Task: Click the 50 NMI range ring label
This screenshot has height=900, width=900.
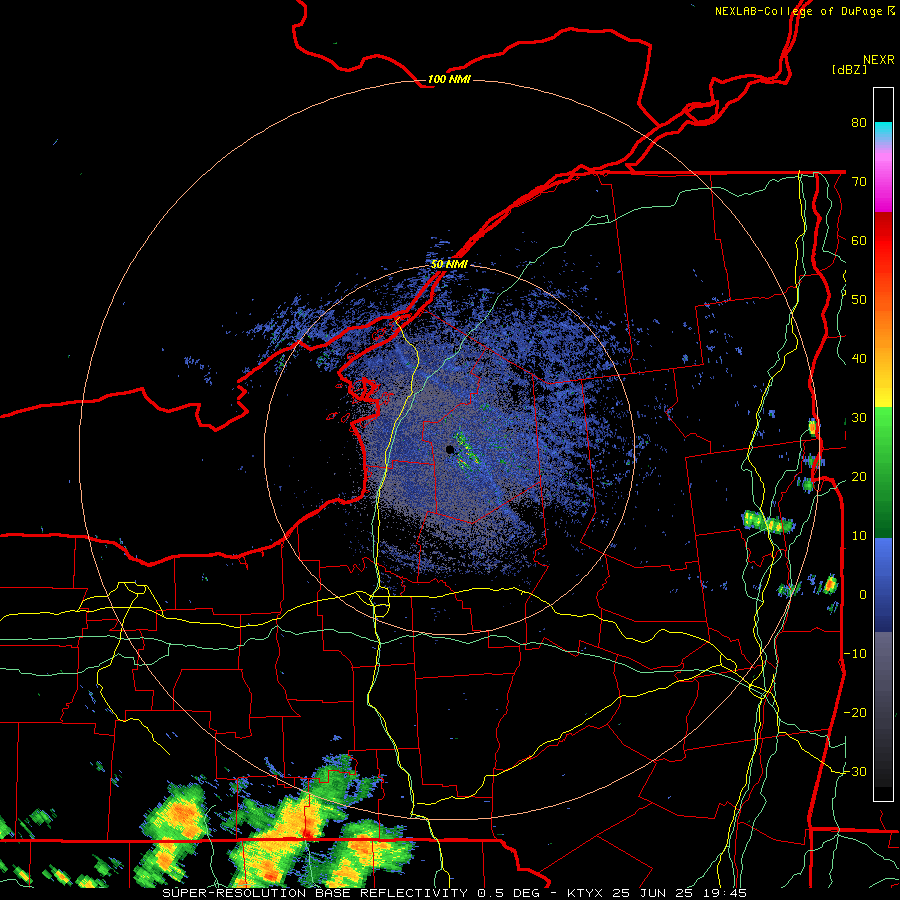Action: (449, 264)
